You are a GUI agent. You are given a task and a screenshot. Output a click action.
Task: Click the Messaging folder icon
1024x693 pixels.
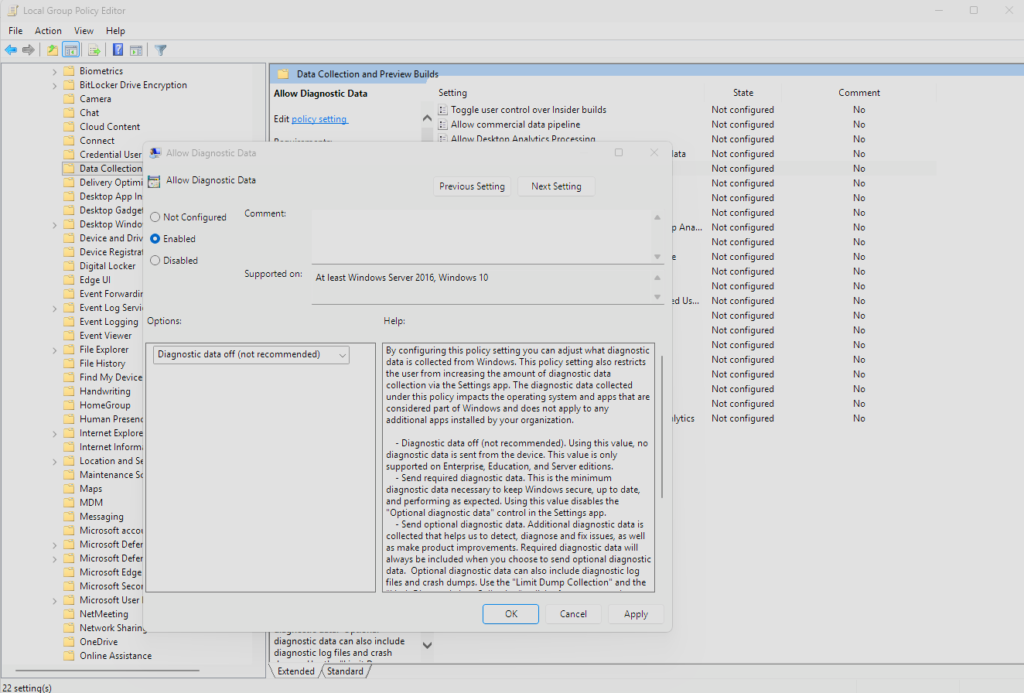(x=69, y=517)
